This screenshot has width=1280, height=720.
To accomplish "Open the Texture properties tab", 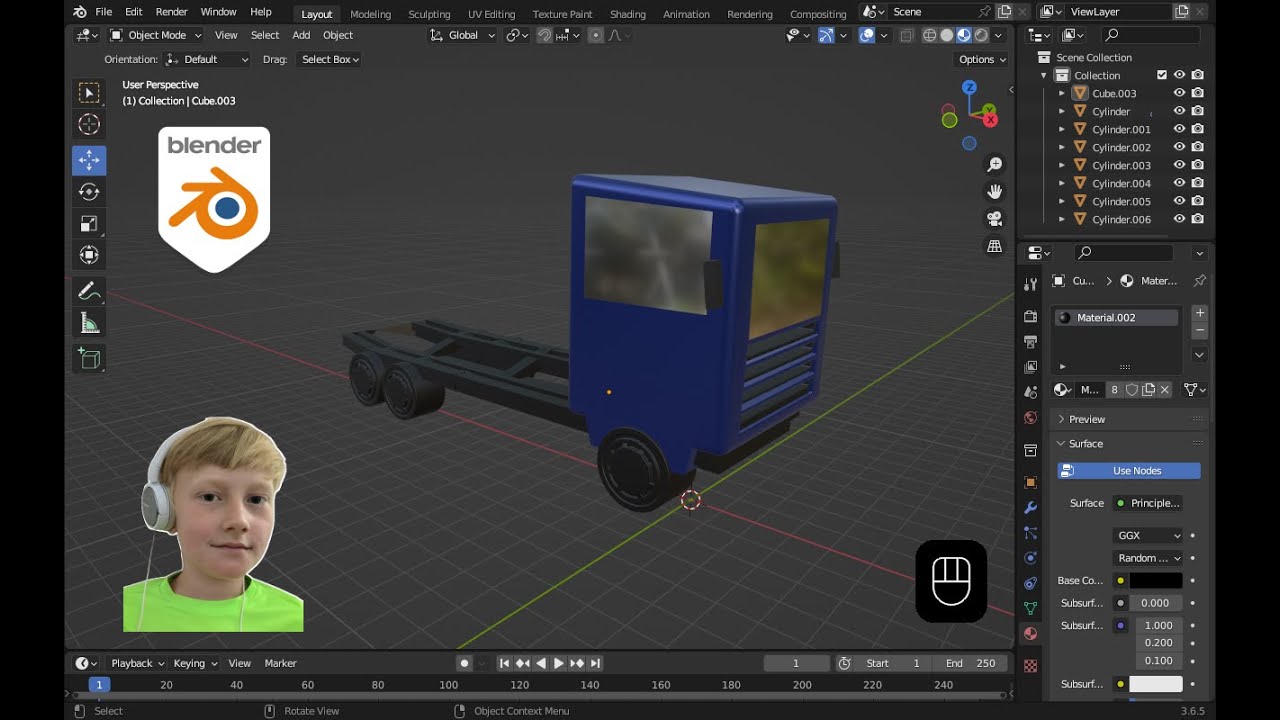I will (x=1030, y=665).
